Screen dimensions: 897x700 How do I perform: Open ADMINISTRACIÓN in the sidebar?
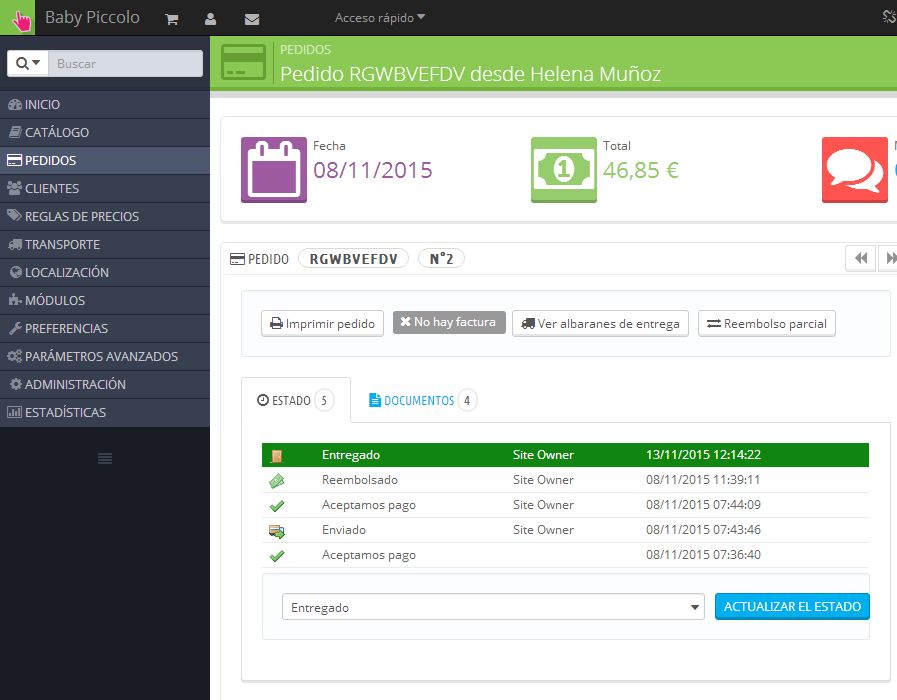tap(105, 385)
